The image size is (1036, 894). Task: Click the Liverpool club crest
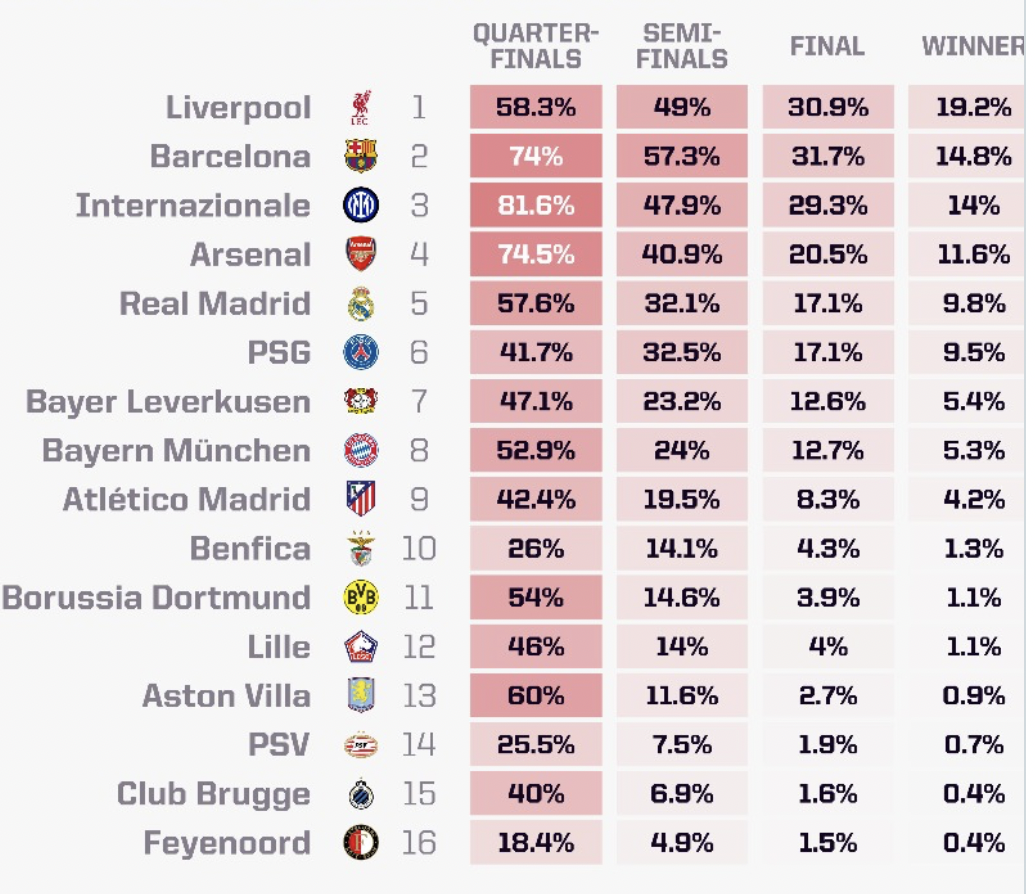(x=360, y=107)
